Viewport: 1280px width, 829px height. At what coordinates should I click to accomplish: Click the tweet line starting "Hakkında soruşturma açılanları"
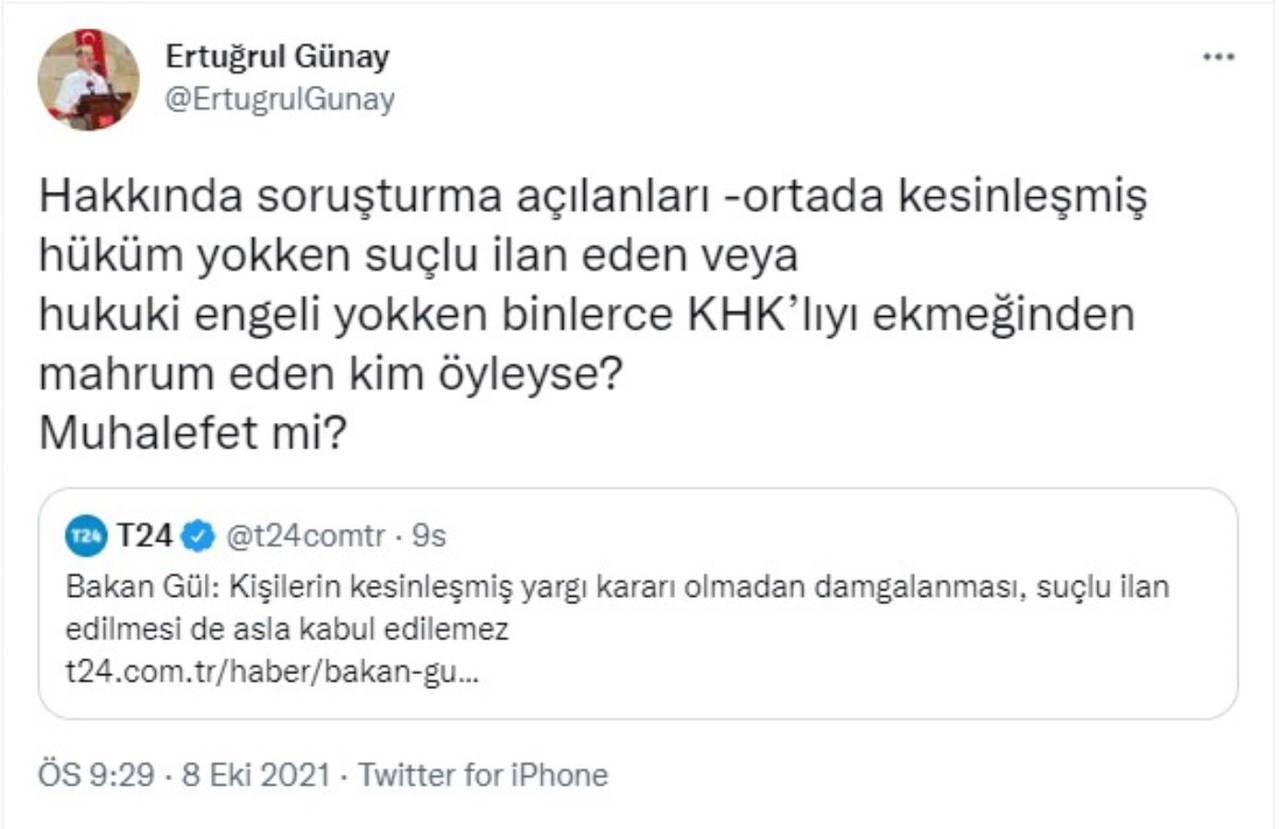[592, 198]
